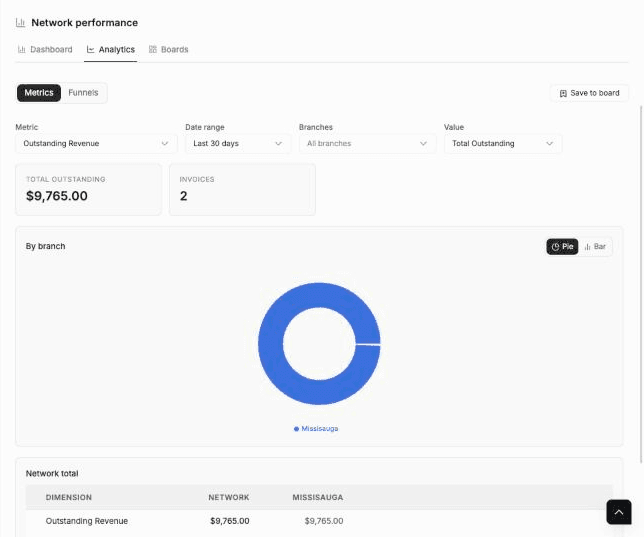Click the Network performance chart icon
Image resolution: width=644 pixels, height=537 pixels.
pos(21,23)
